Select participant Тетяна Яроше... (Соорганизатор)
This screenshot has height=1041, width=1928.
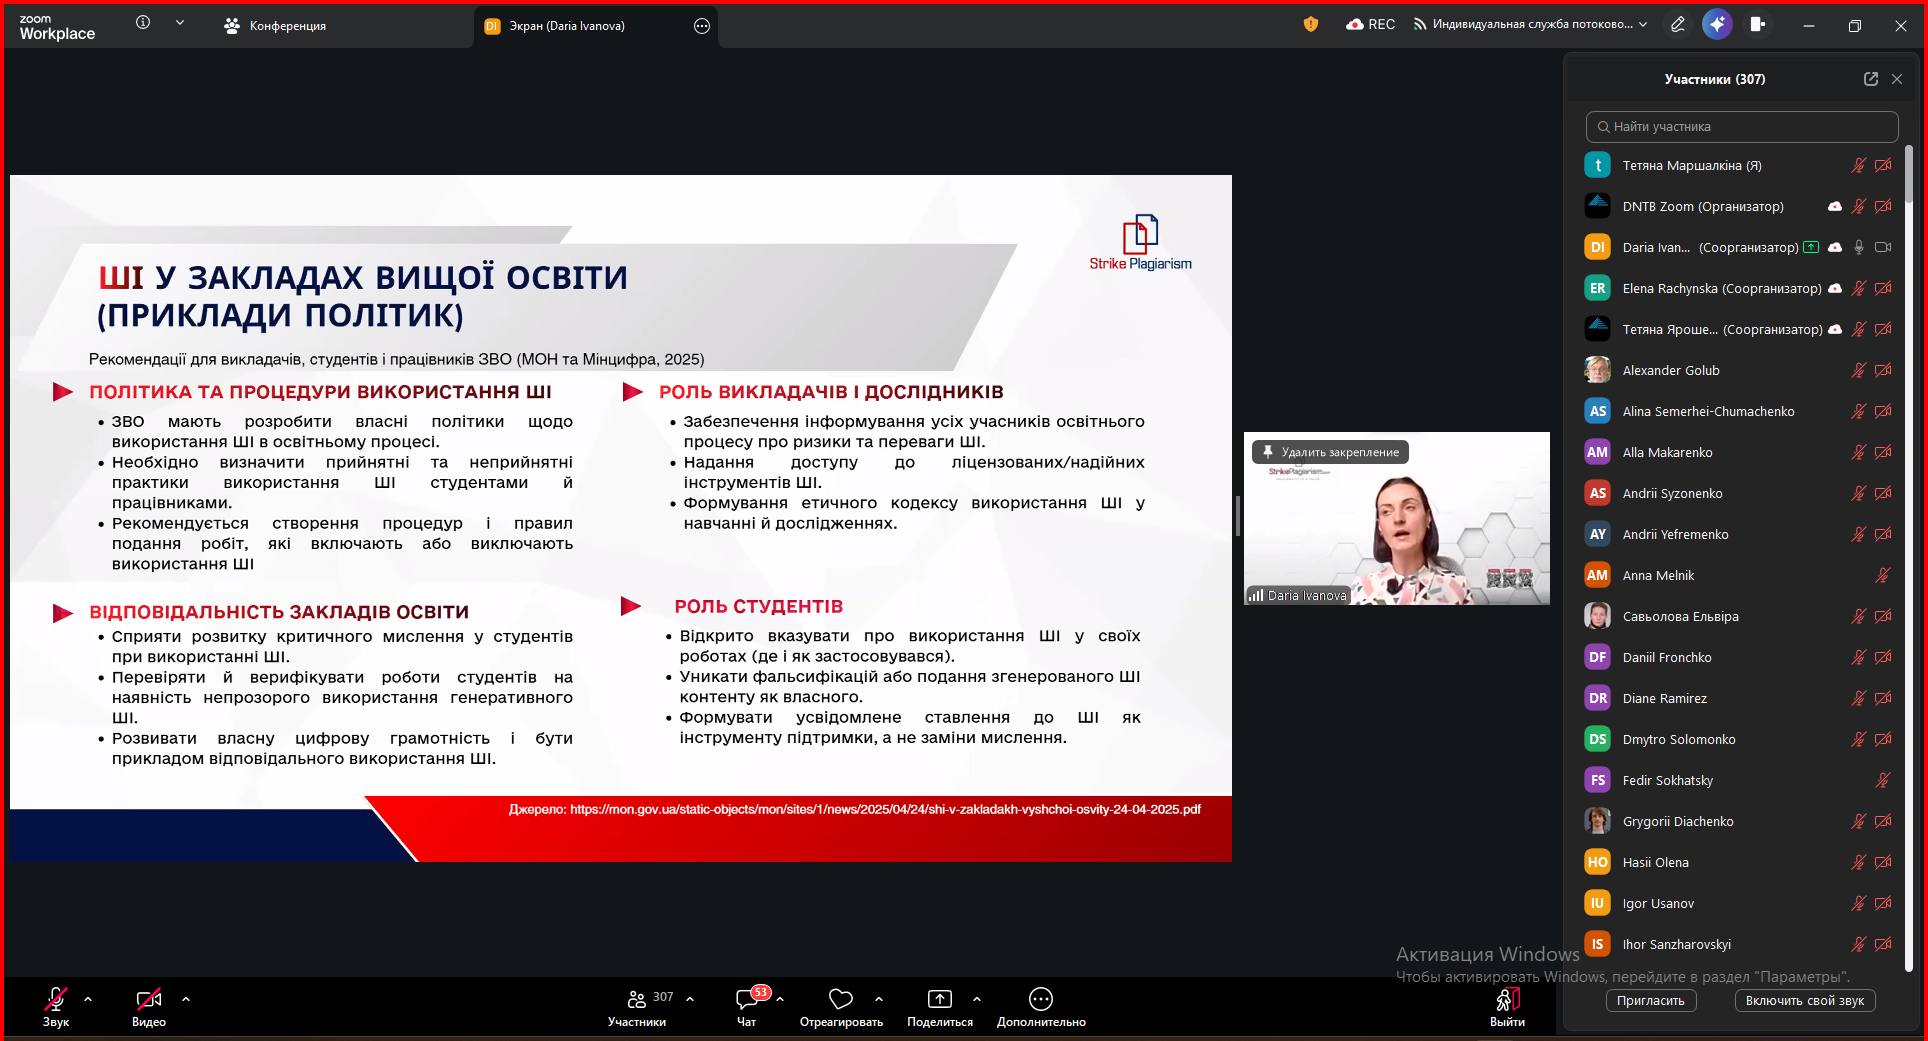point(1740,330)
